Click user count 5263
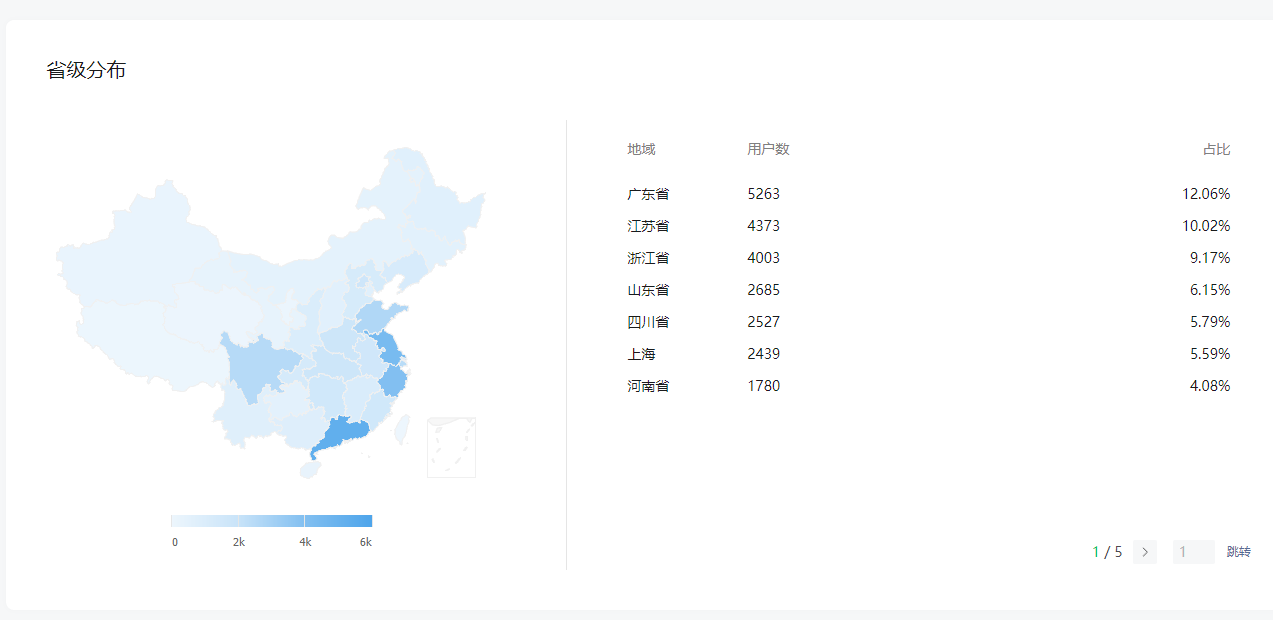This screenshot has height=620, width=1273. pos(763,194)
